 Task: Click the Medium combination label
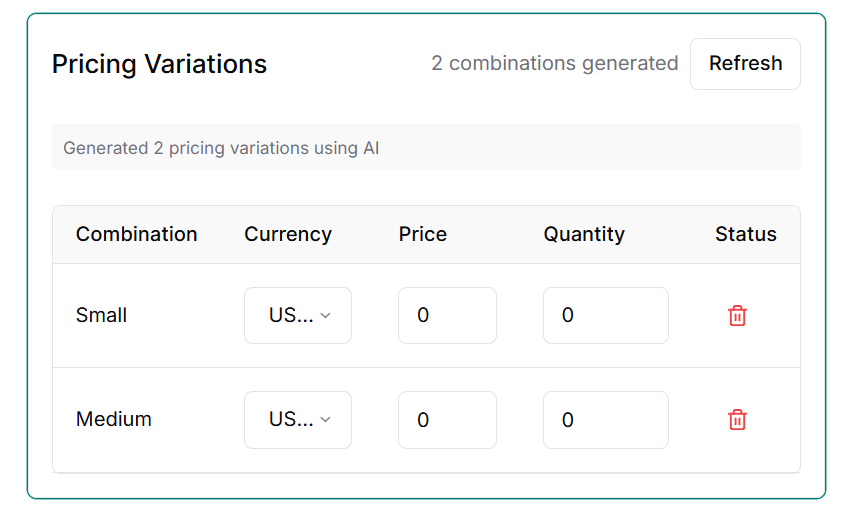[114, 420]
